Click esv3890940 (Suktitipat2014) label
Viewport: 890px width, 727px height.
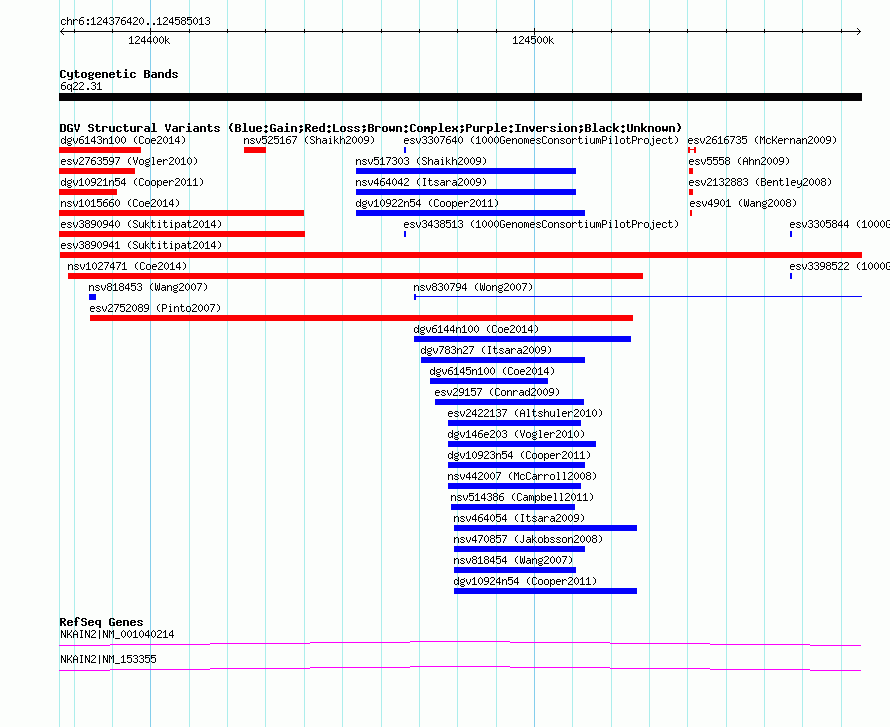point(141,224)
